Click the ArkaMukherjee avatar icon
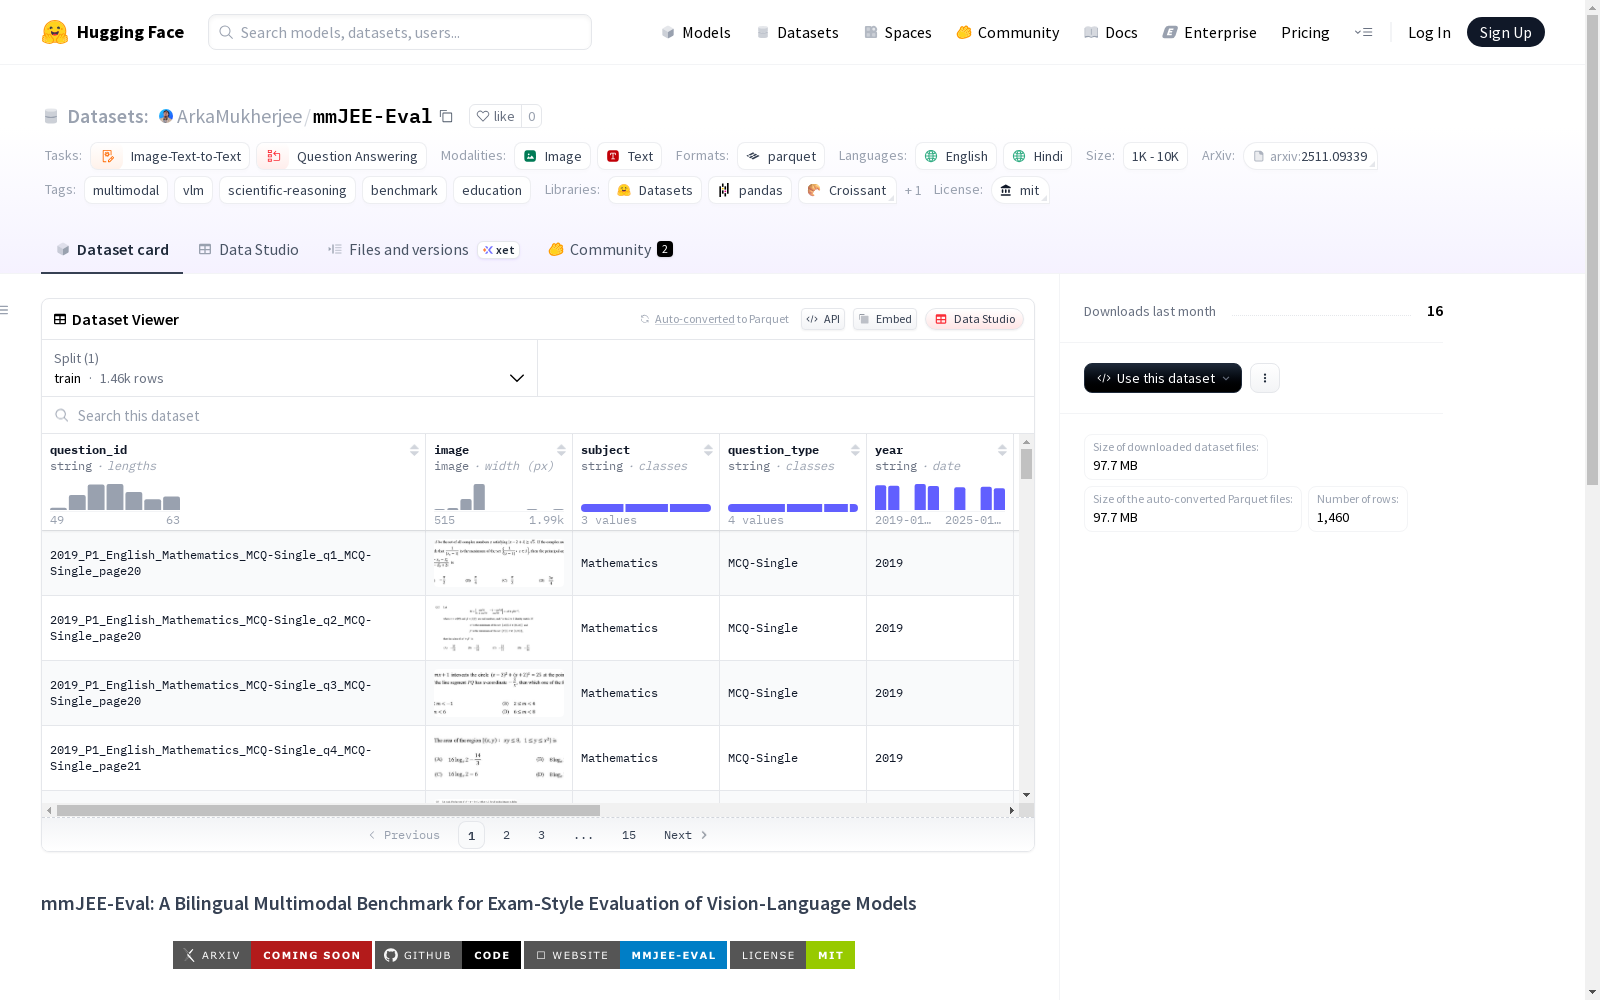 pos(166,116)
